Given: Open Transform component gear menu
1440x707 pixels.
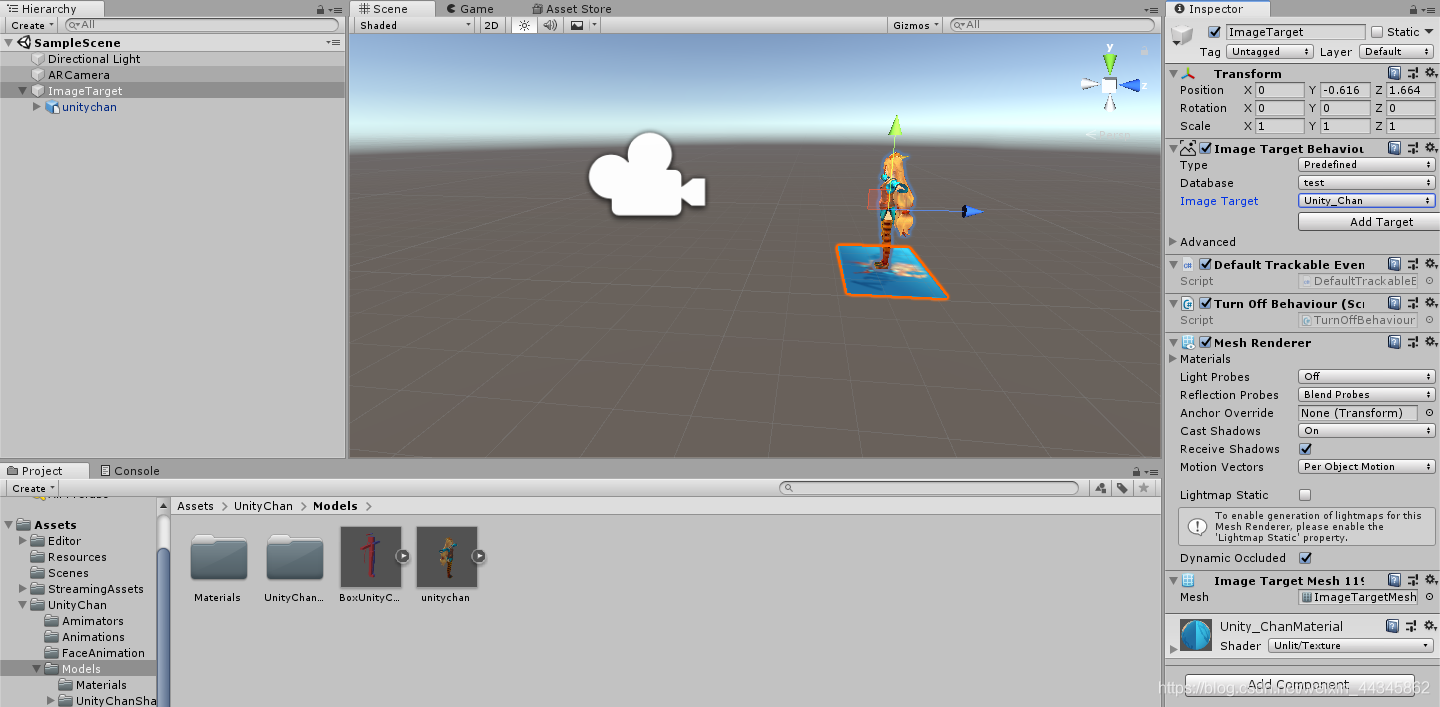Looking at the screenshot, I should pos(1430,73).
